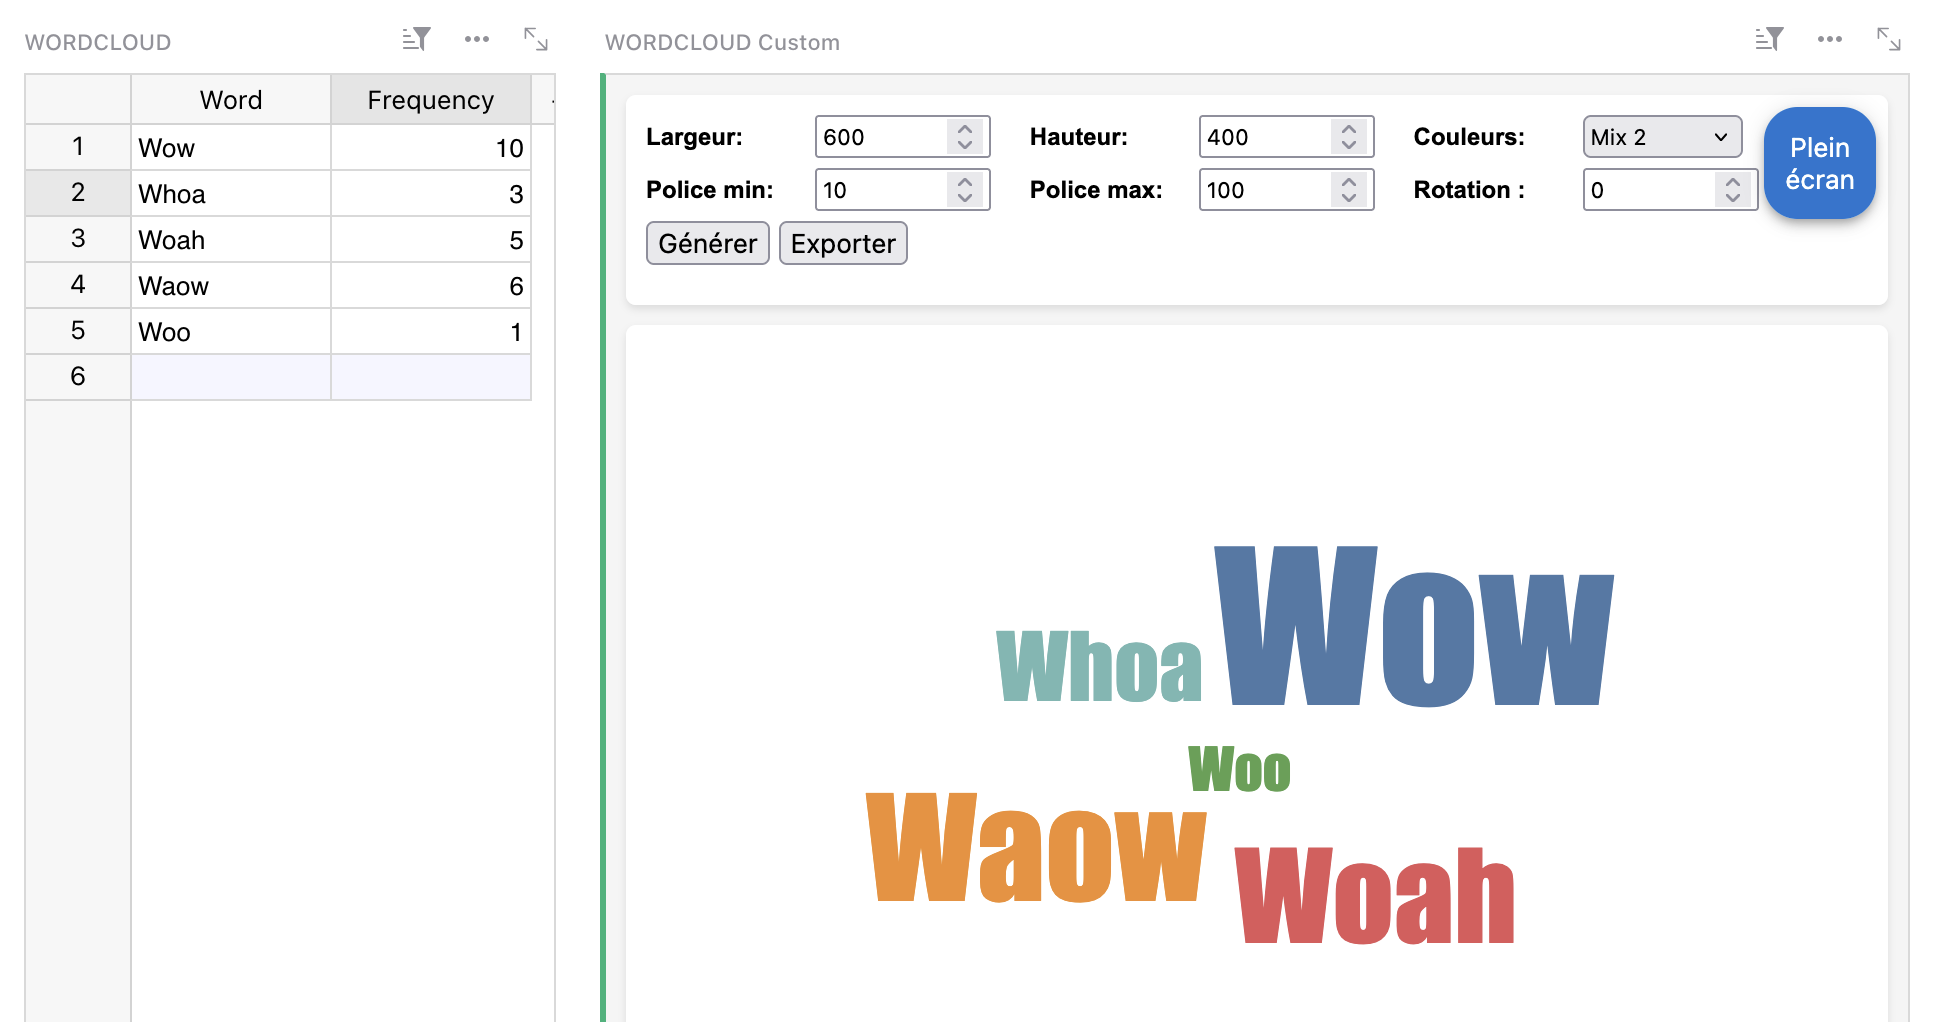Click inside the Largeur value box
This screenshot has height=1022, width=1936.
[x=880, y=137]
